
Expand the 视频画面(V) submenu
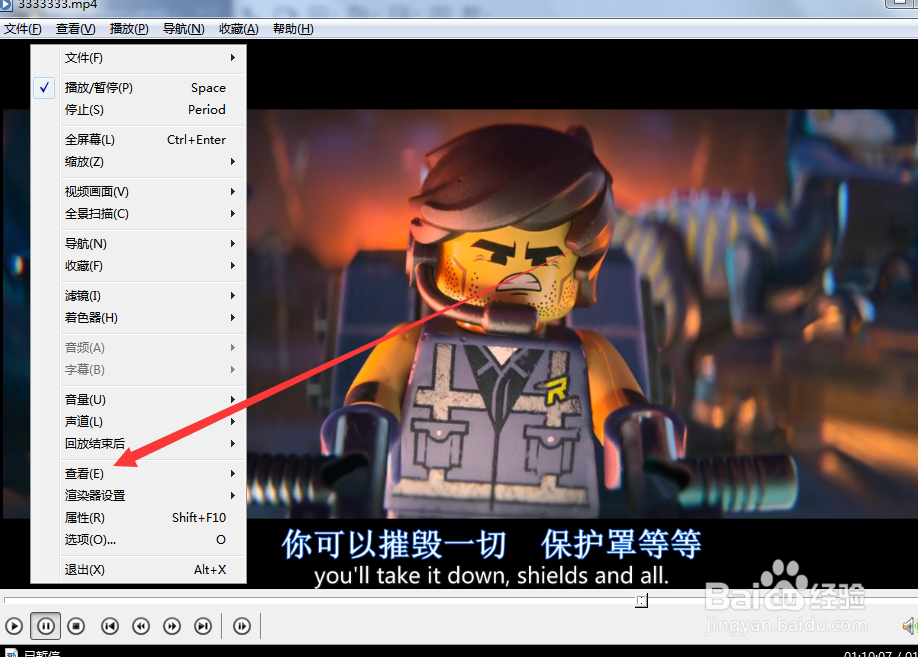[139, 191]
